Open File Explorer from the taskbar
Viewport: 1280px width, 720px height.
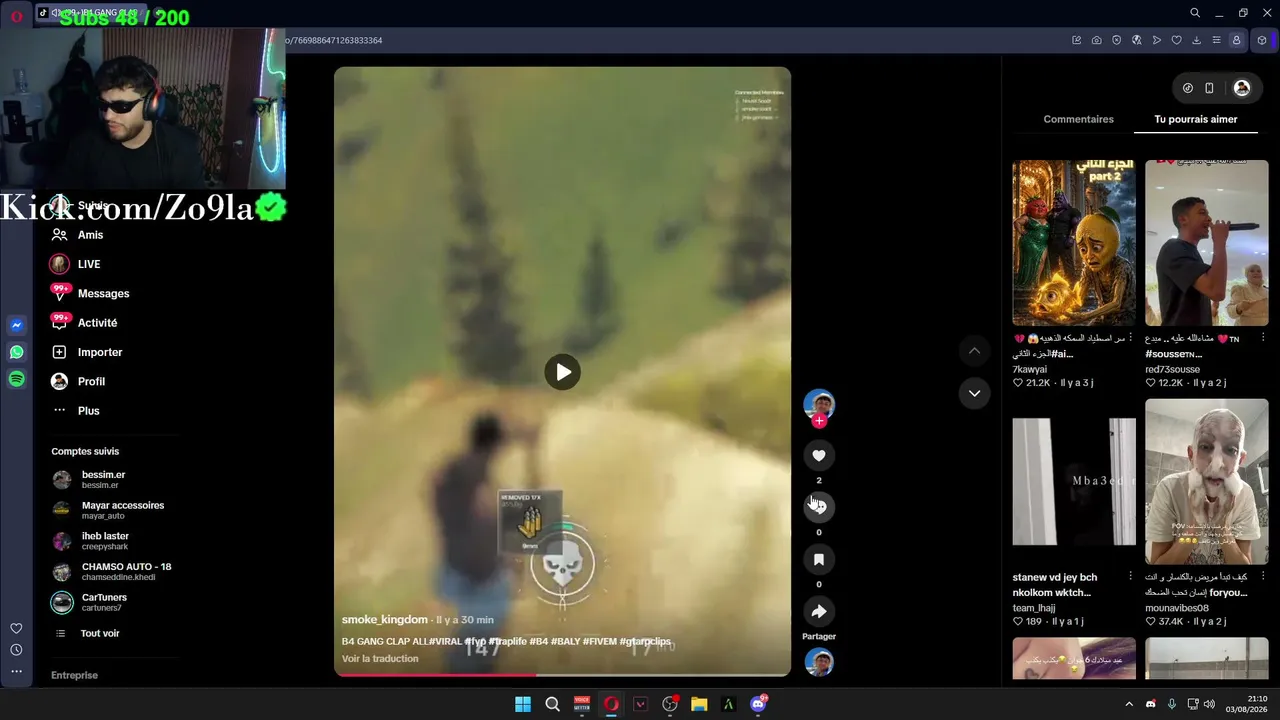699,704
